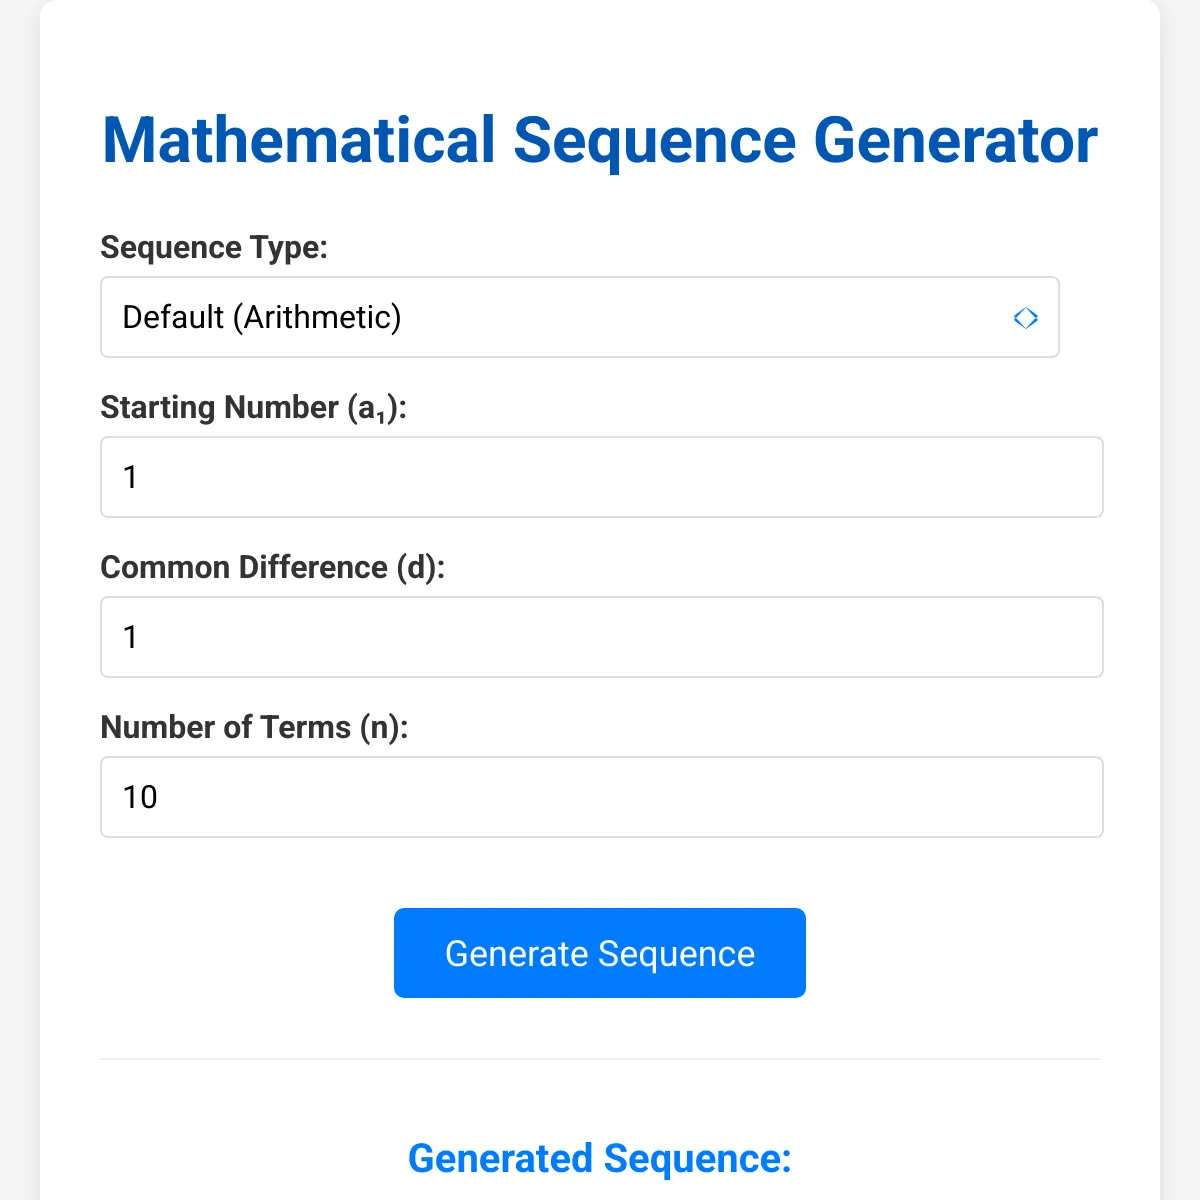Click the Starting Number (a₁) label
The image size is (1200, 1200).
tap(255, 407)
